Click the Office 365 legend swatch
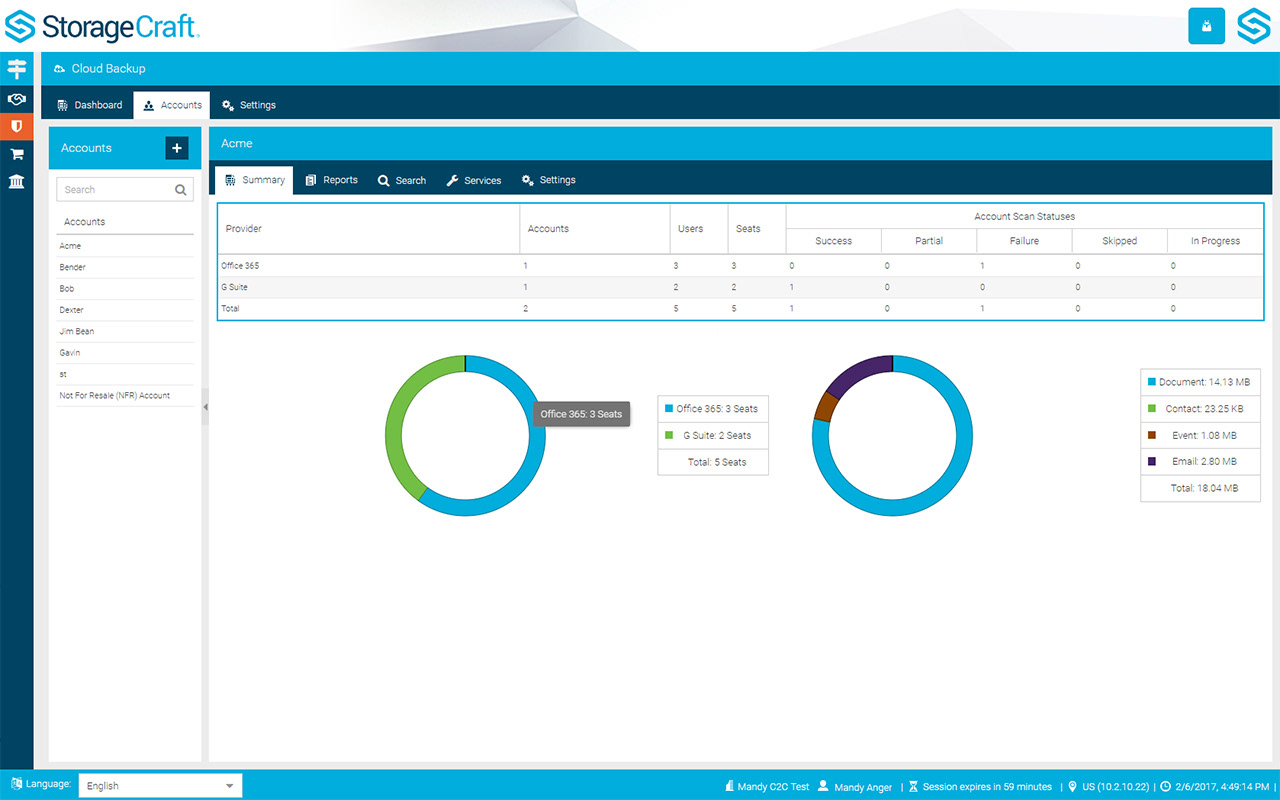Image resolution: width=1280 pixels, height=800 pixels. pos(669,409)
